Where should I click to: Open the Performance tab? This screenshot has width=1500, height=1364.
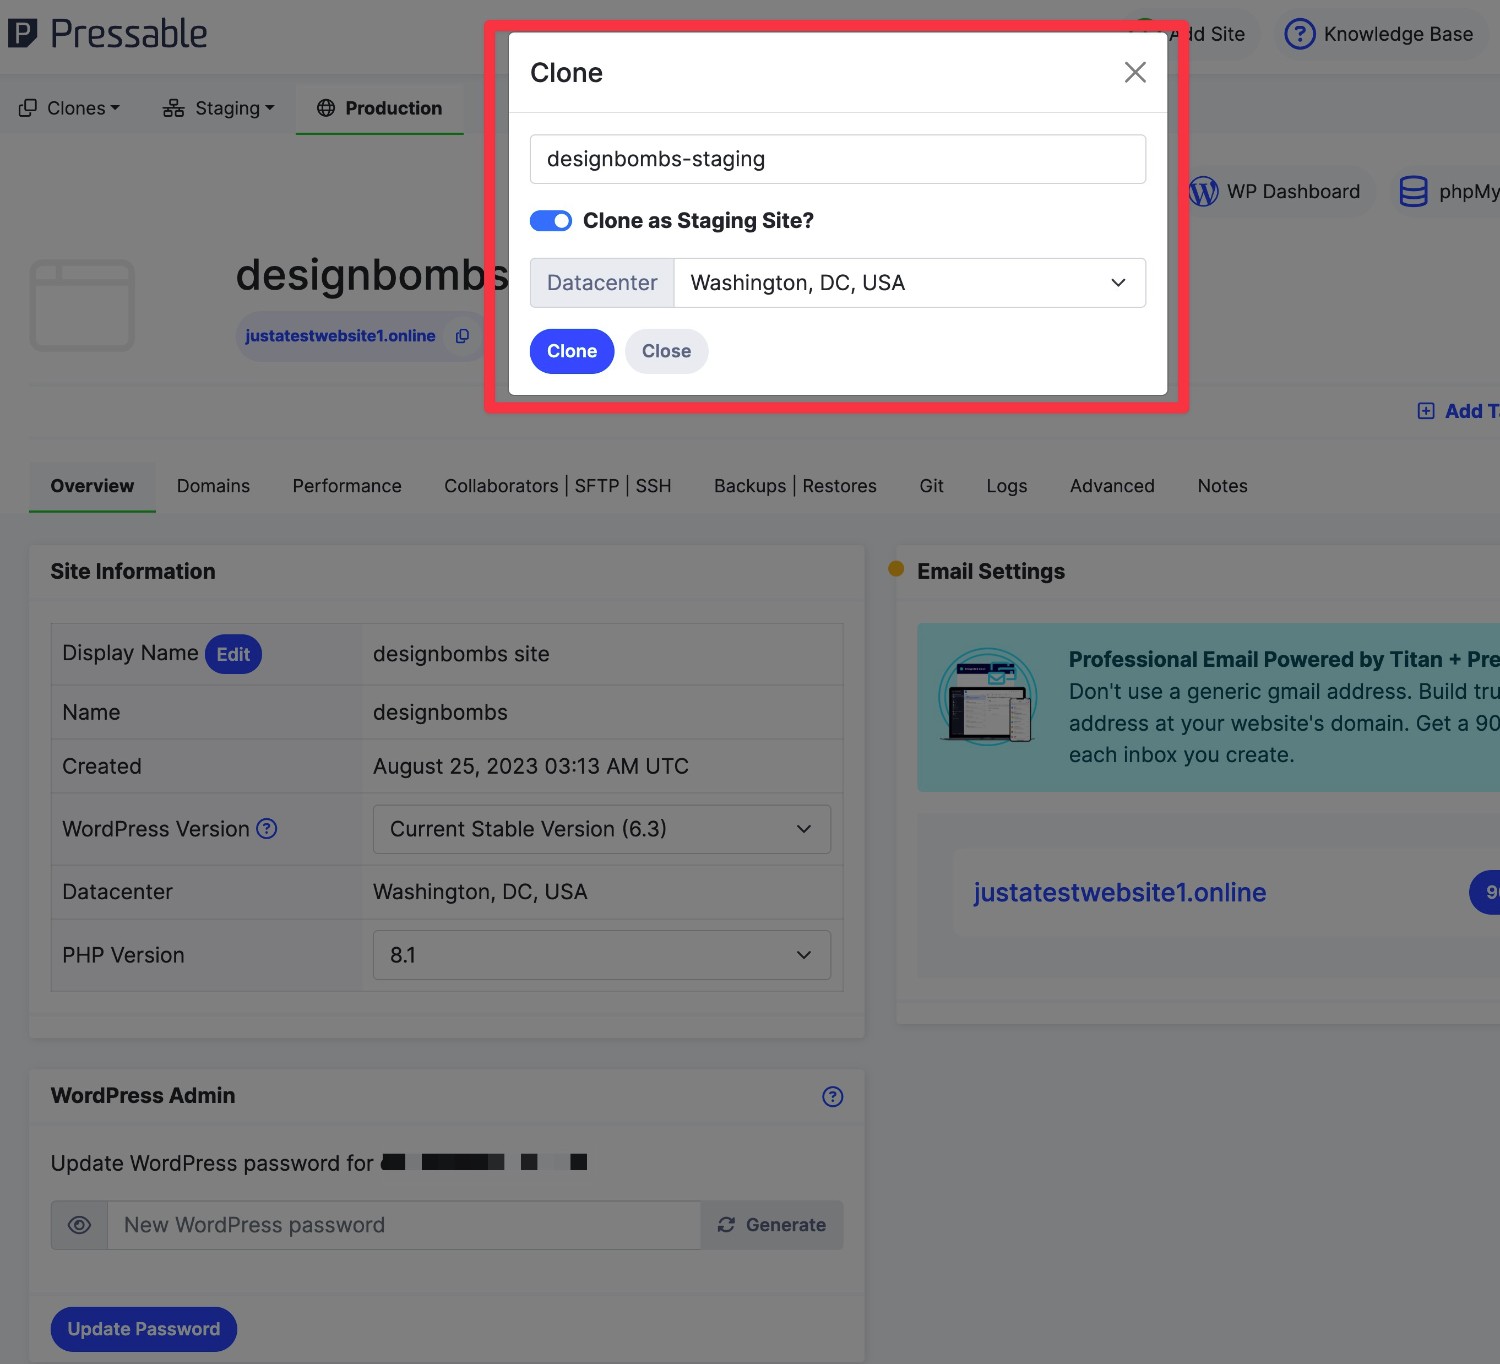347,486
